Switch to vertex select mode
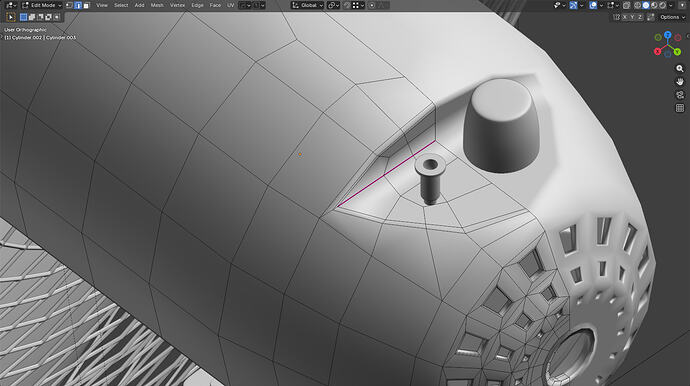This screenshot has height=386, width=690. (69, 5)
